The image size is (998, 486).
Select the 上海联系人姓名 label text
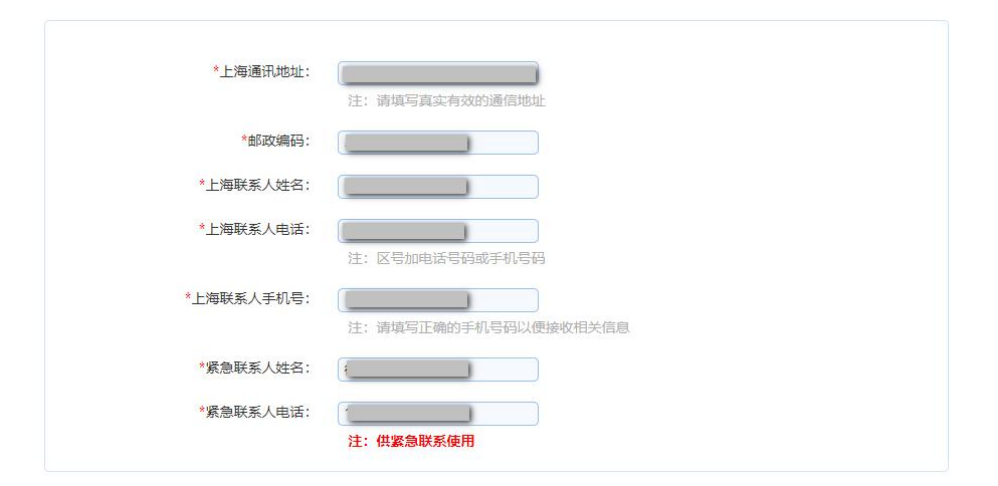coord(256,185)
